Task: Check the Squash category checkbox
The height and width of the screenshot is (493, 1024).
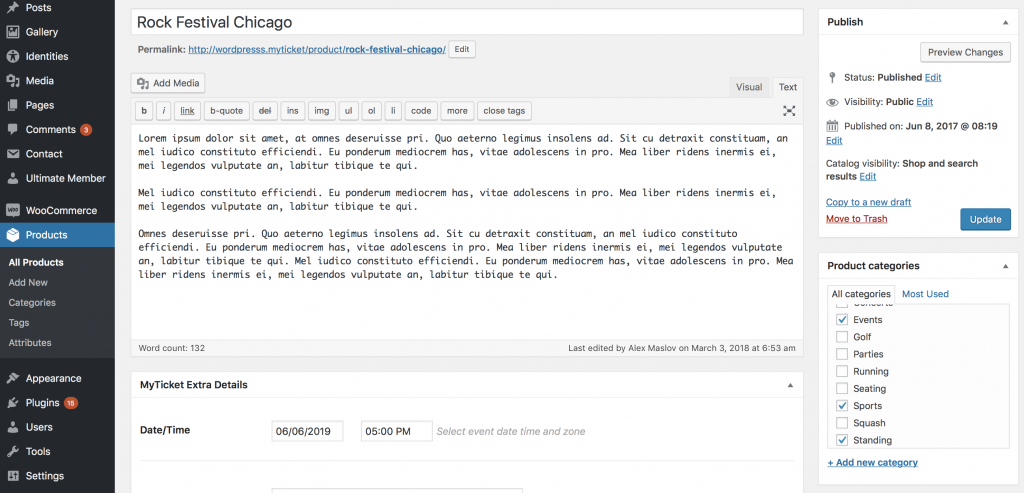Action: point(842,423)
